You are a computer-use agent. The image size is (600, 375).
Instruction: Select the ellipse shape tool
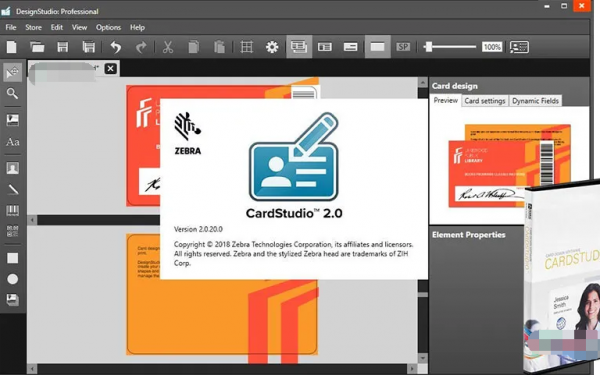click(x=13, y=279)
